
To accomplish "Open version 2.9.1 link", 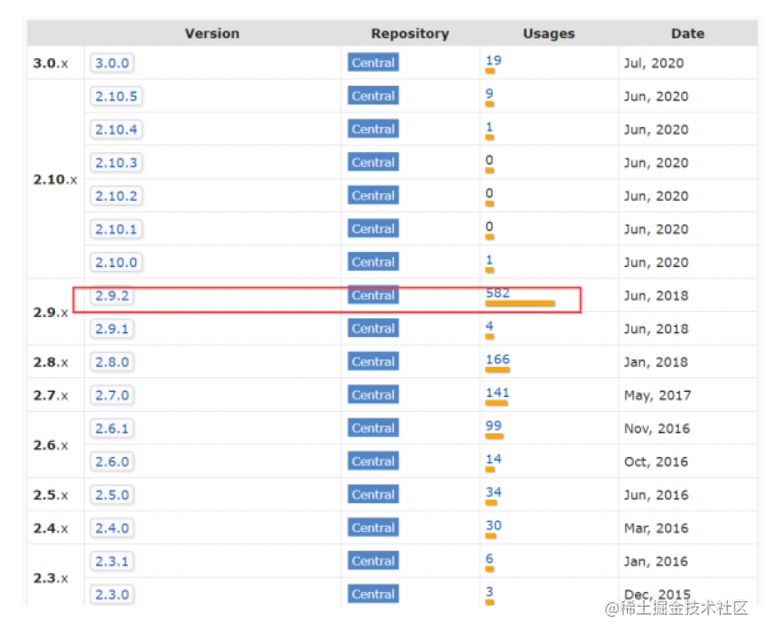I will [x=112, y=329].
